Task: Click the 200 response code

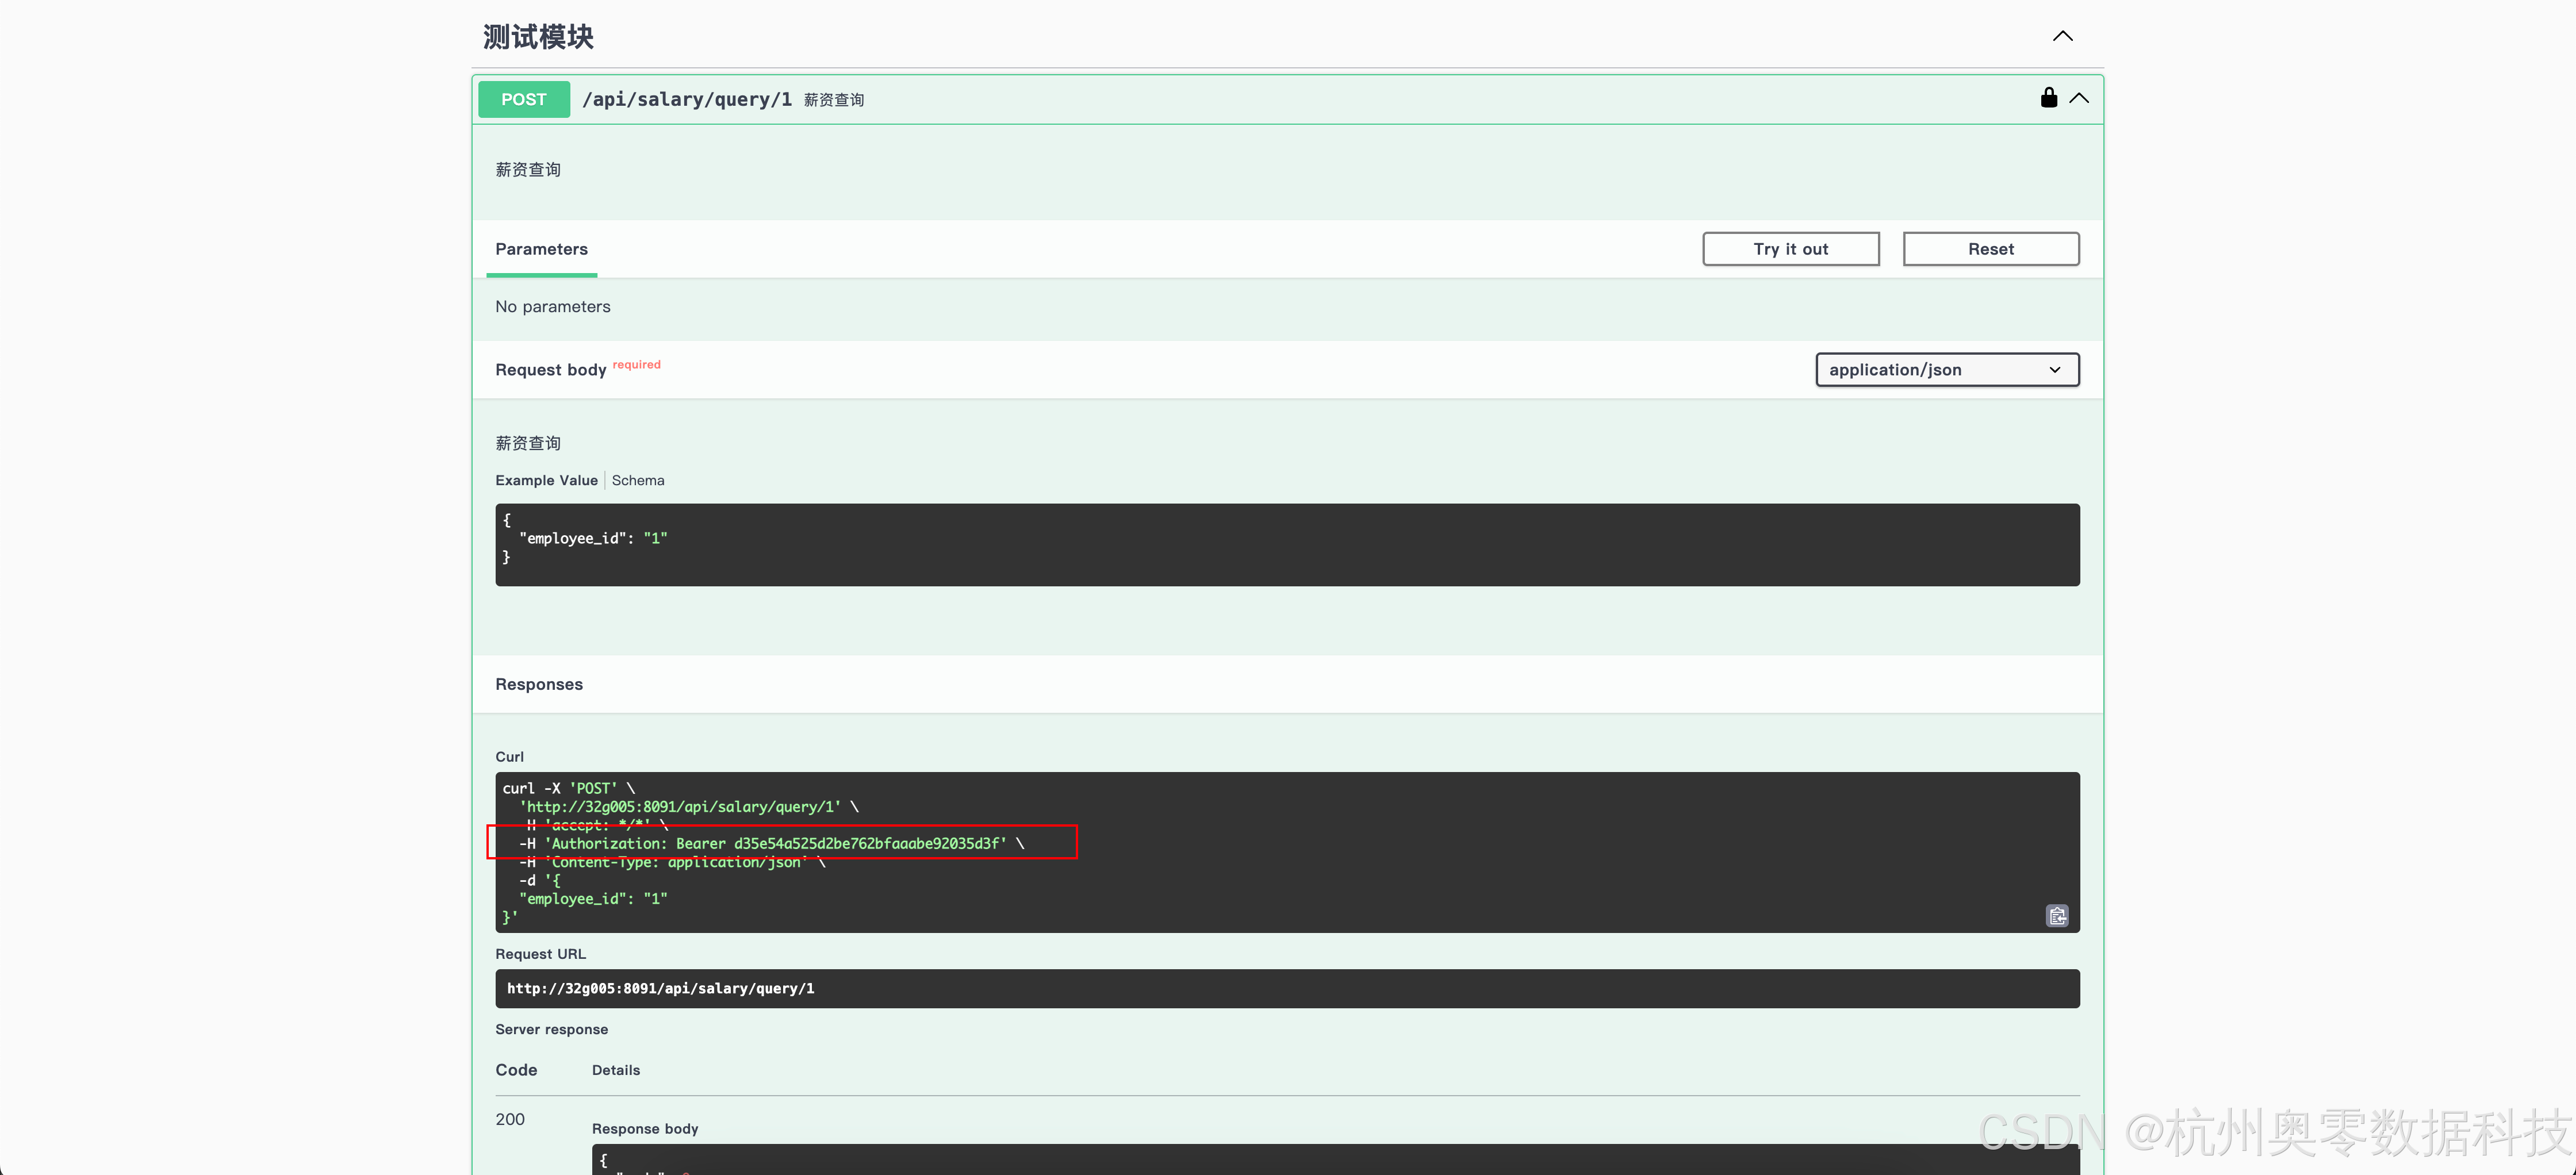Action: point(510,1119)
